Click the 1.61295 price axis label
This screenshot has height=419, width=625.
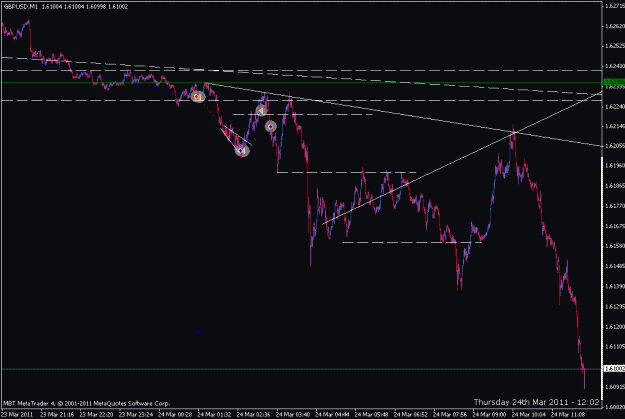[x=615, y=307]
